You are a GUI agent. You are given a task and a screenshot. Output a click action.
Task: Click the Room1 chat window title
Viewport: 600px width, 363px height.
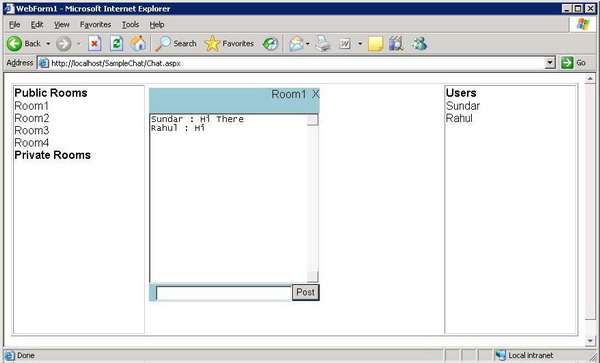point(289,94)
